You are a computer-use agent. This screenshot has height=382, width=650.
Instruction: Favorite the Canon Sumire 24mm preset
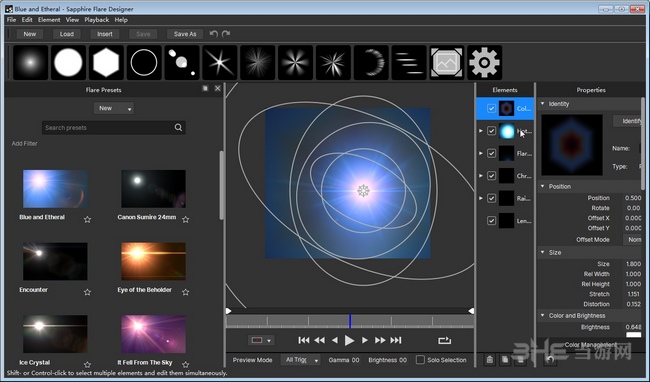185,220
